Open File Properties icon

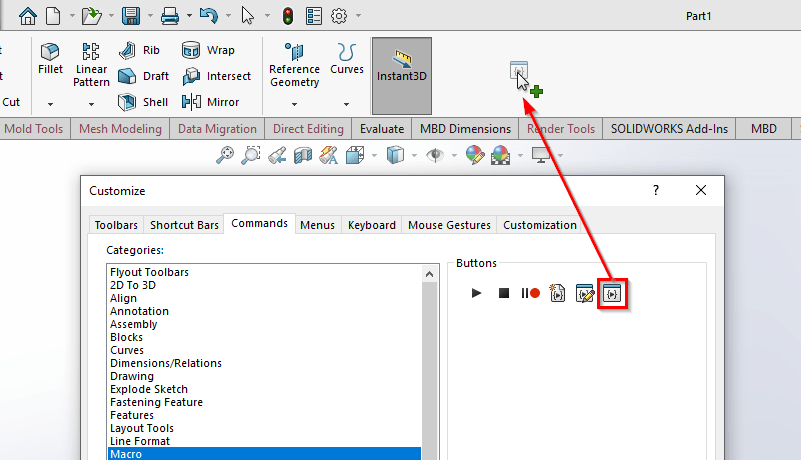pos(314,16)
